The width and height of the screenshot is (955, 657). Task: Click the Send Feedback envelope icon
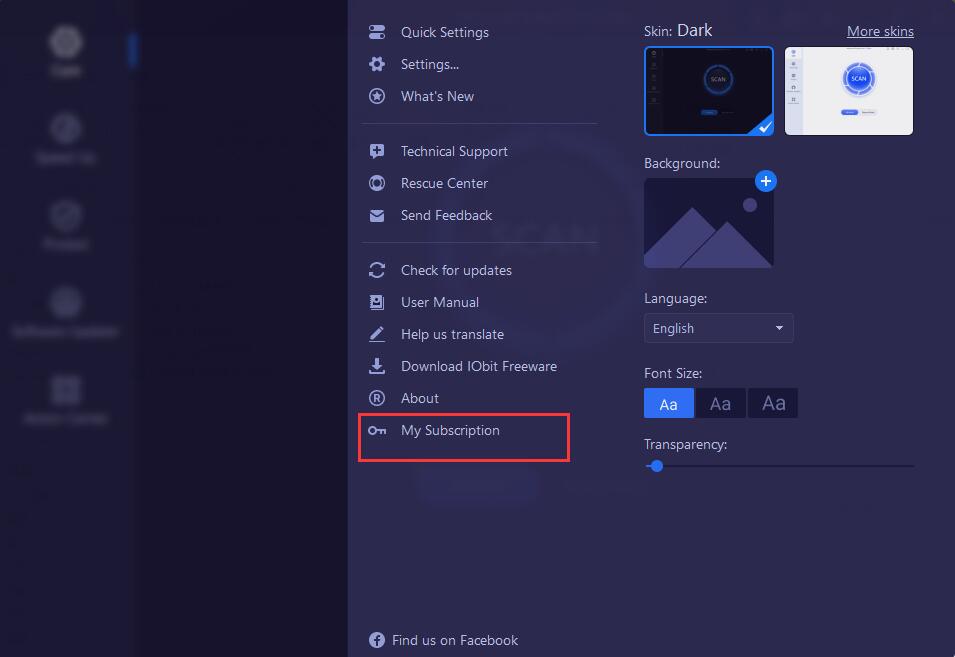[377, 216]
